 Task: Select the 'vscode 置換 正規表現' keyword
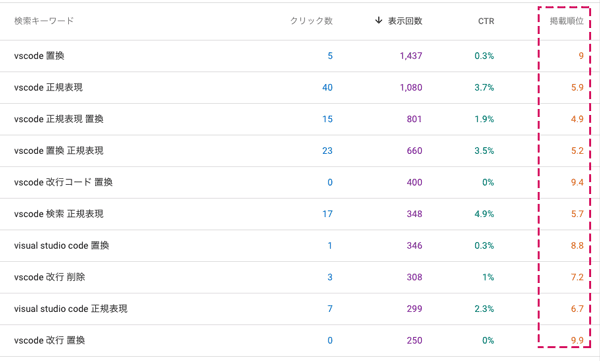click(x=59, y=151)
